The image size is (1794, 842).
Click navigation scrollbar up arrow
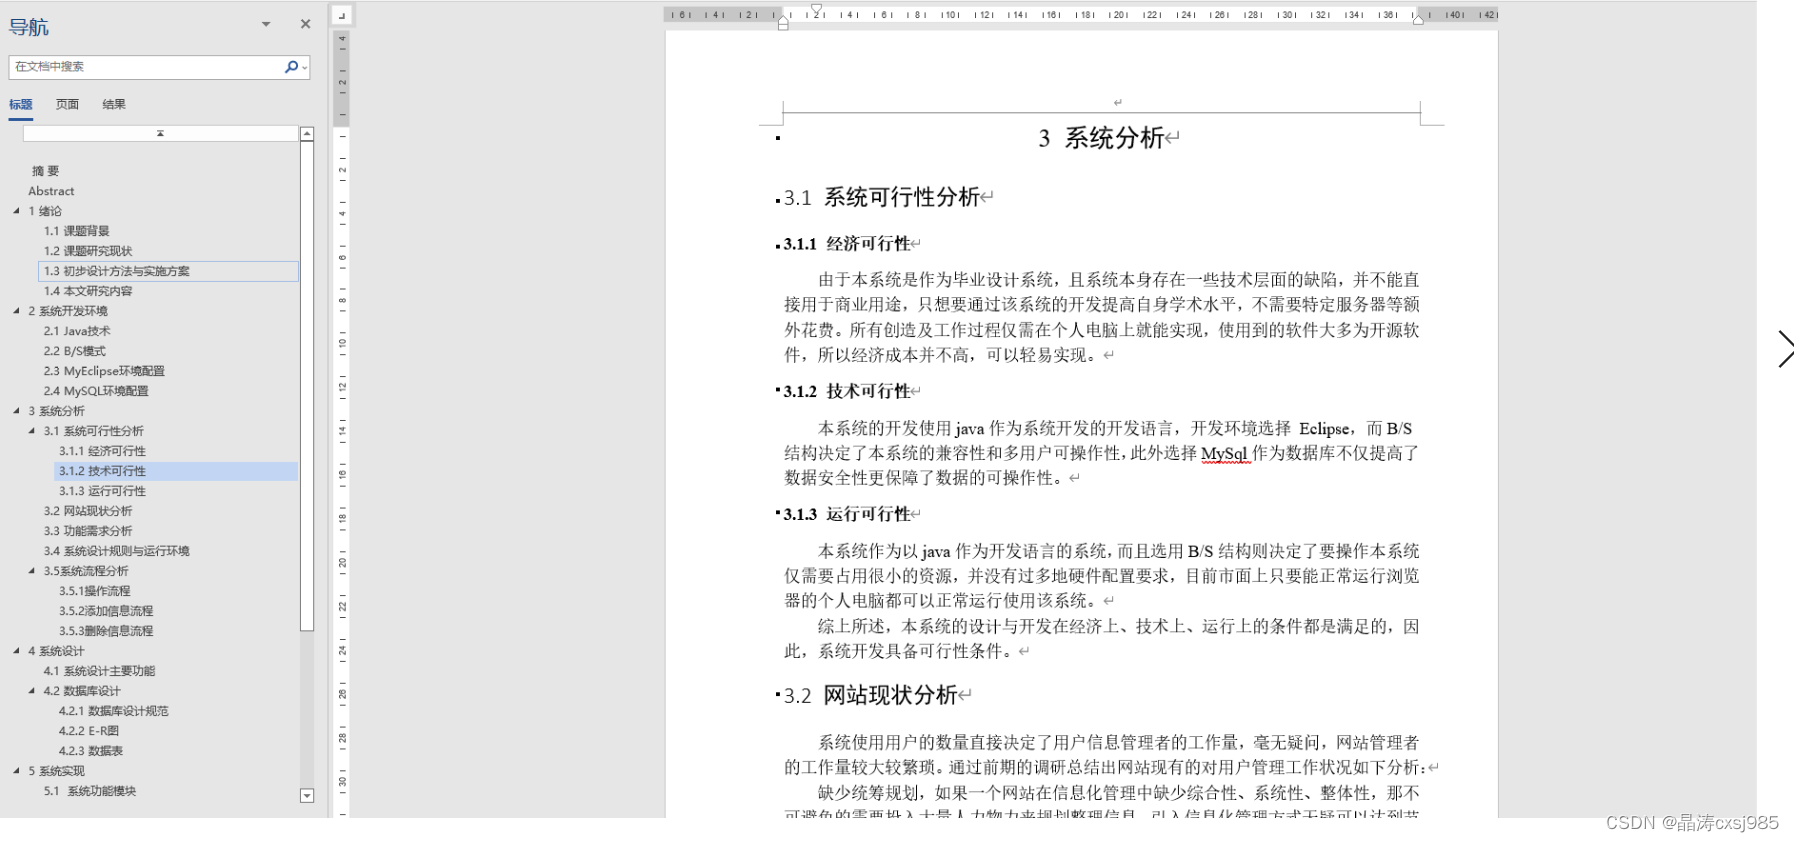tap(307, 134)
